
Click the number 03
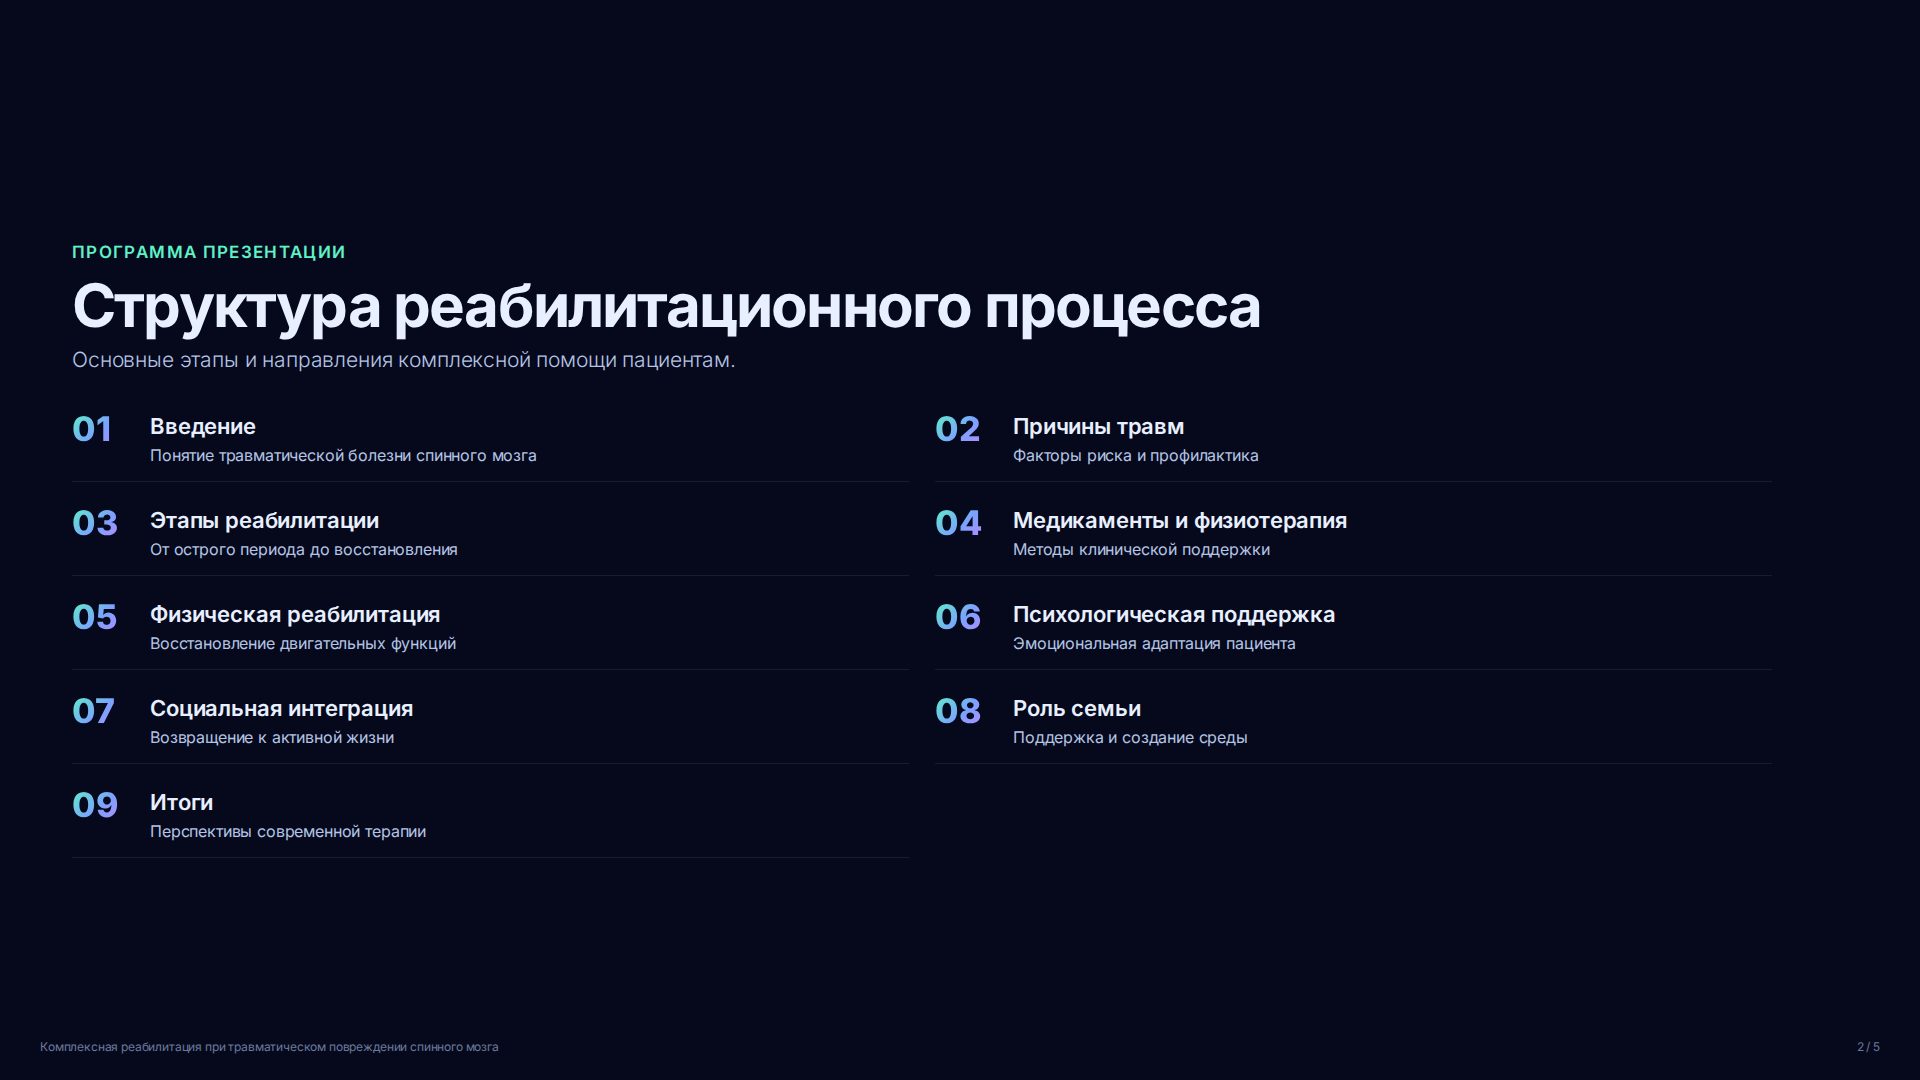[95, 523]
